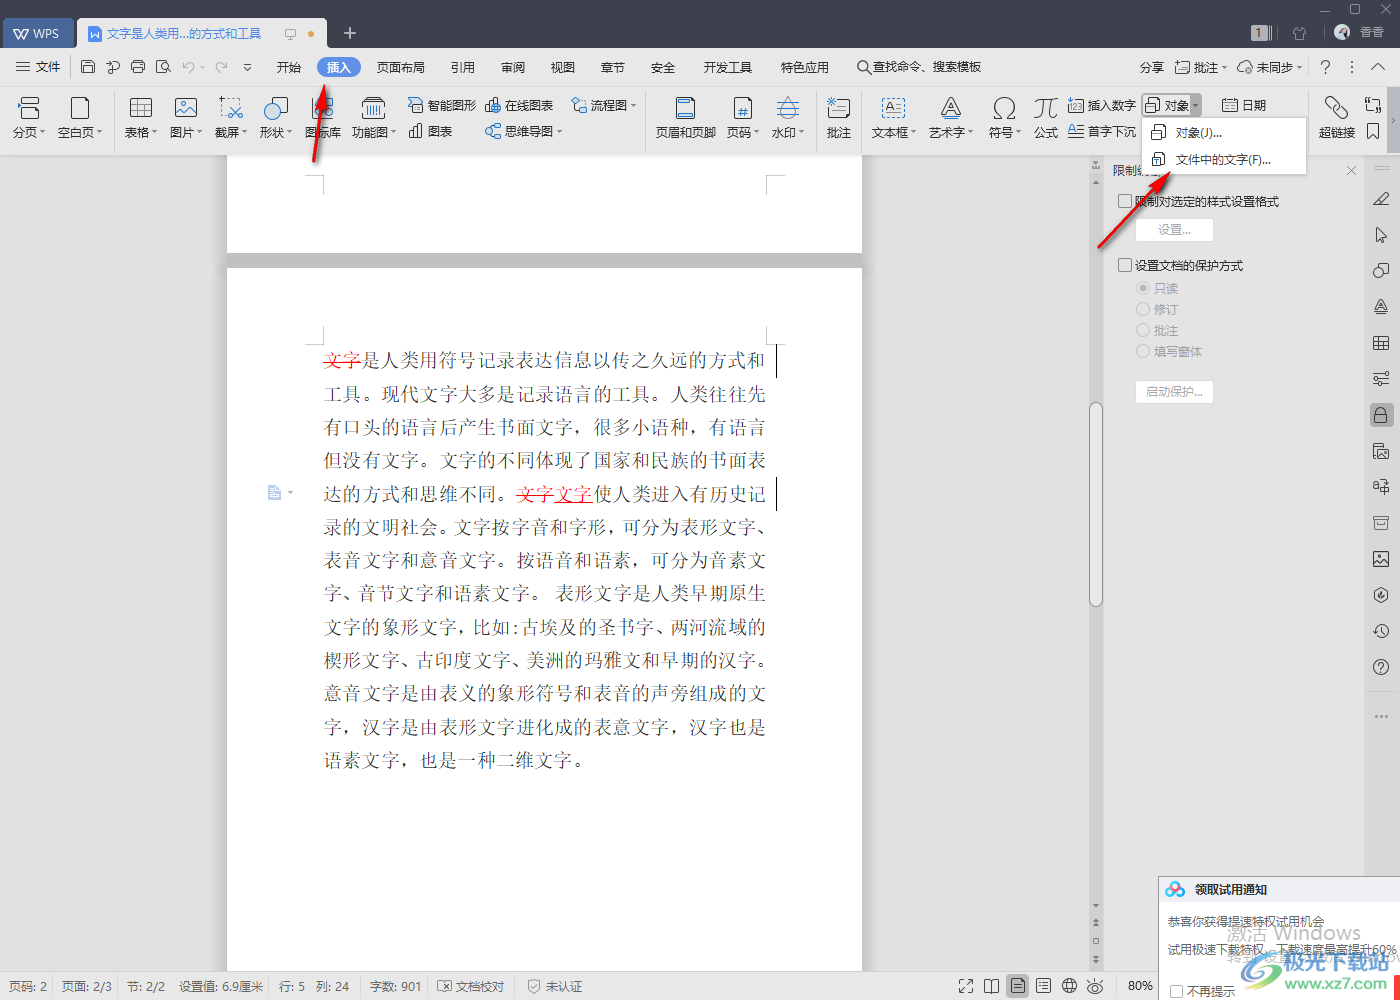1400x1000 pixels.
Task: Click the Redo arrow icon
Action: pos(221,67)
